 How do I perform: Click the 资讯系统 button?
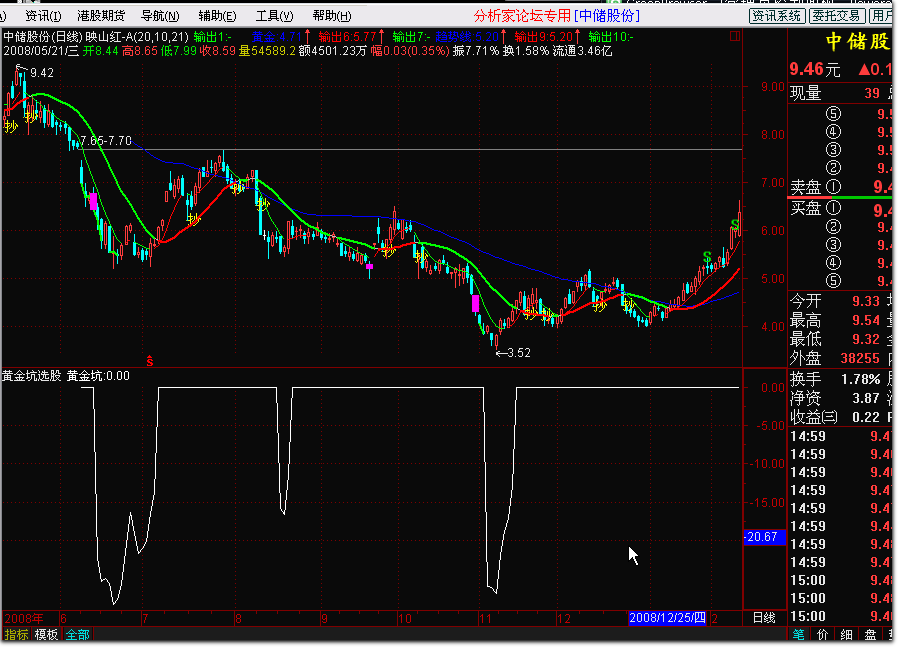pyautogui.click(x=776, y=16)
